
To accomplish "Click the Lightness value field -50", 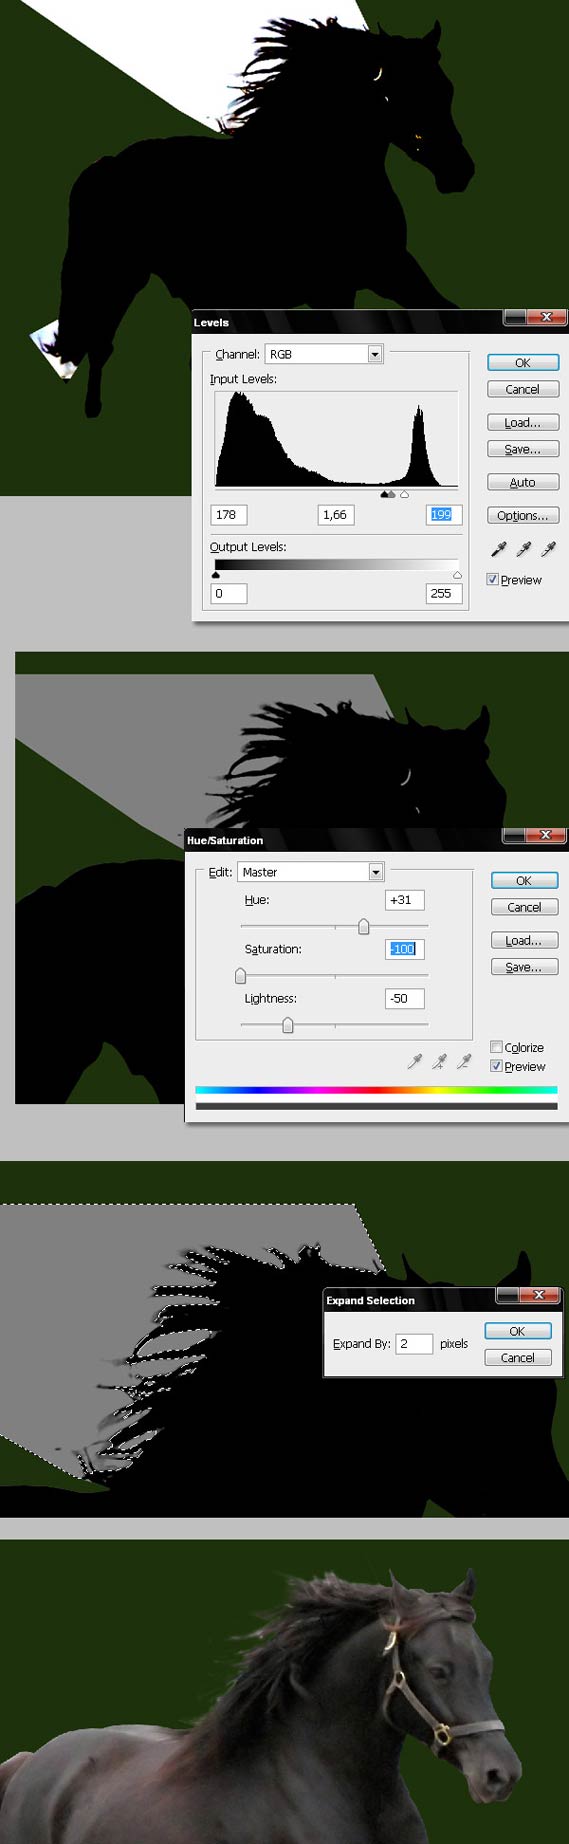I will 405,998.
